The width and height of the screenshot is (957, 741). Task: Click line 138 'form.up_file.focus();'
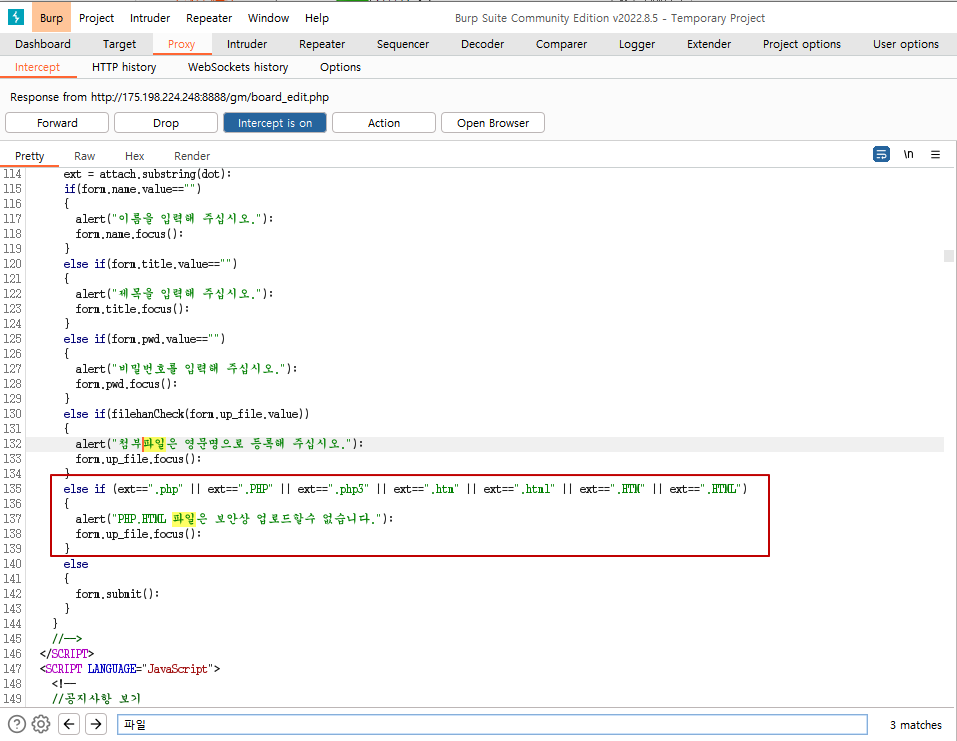tap(138, 533)
